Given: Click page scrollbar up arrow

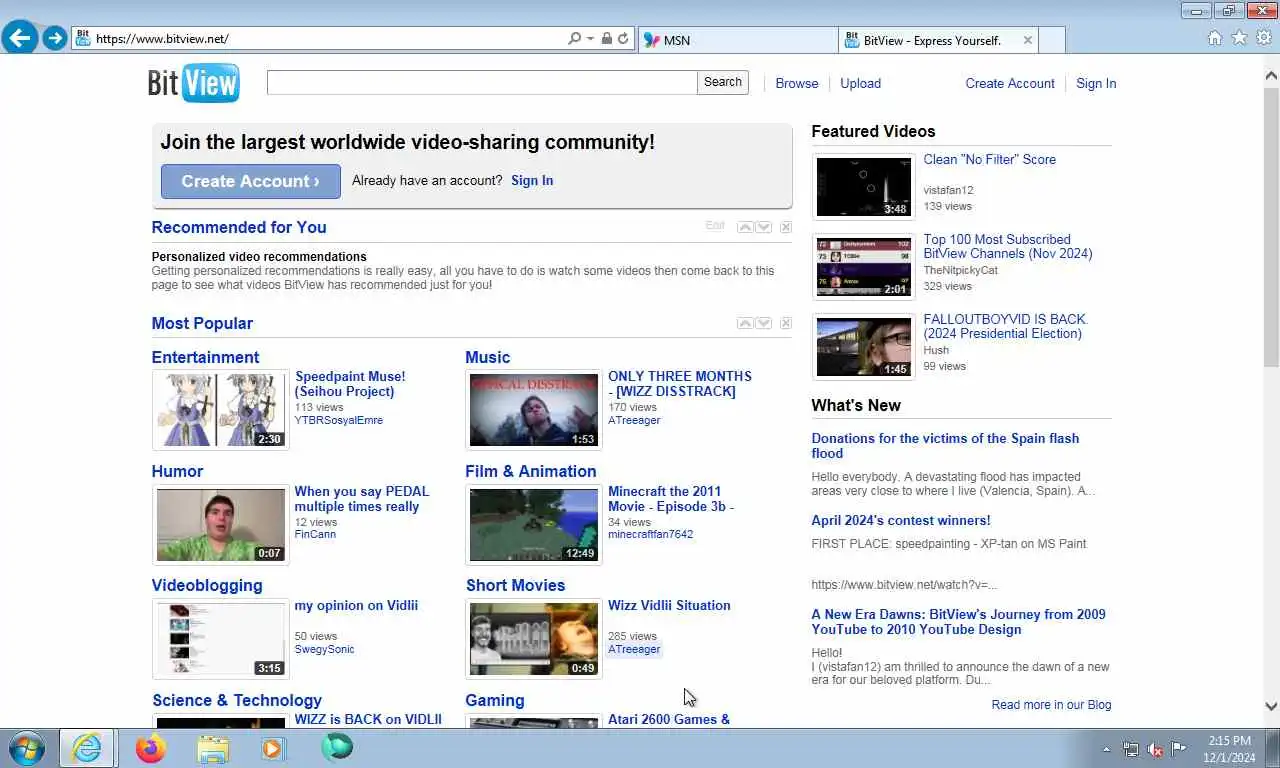Looking at the screenshot, I should coord(1272,74).
